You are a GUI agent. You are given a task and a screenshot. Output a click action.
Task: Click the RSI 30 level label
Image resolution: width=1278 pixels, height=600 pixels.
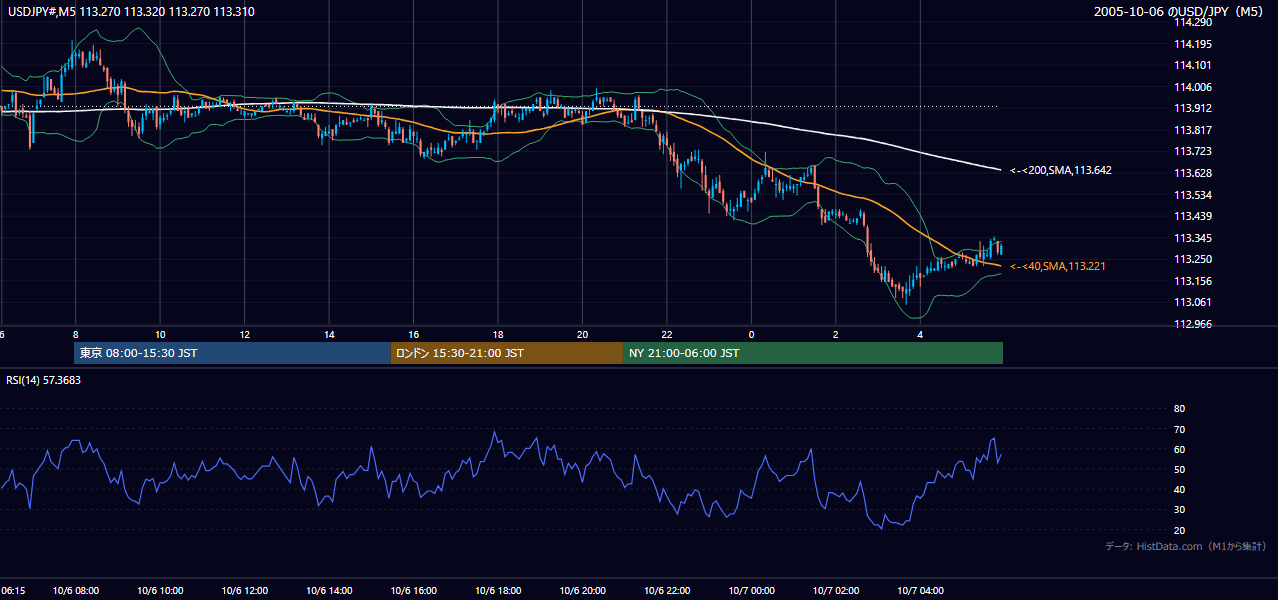tap(1179, 510)
